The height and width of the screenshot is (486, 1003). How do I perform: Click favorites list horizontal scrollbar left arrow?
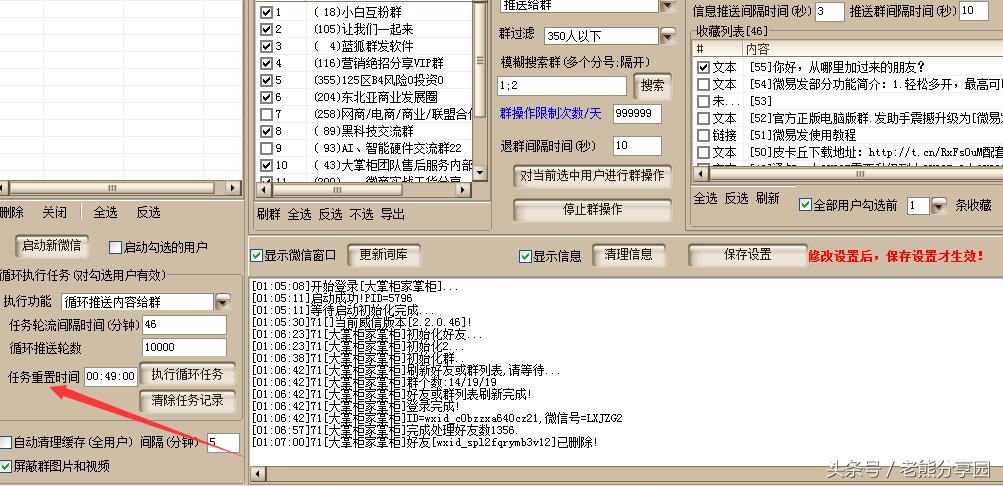click(700, 174)
